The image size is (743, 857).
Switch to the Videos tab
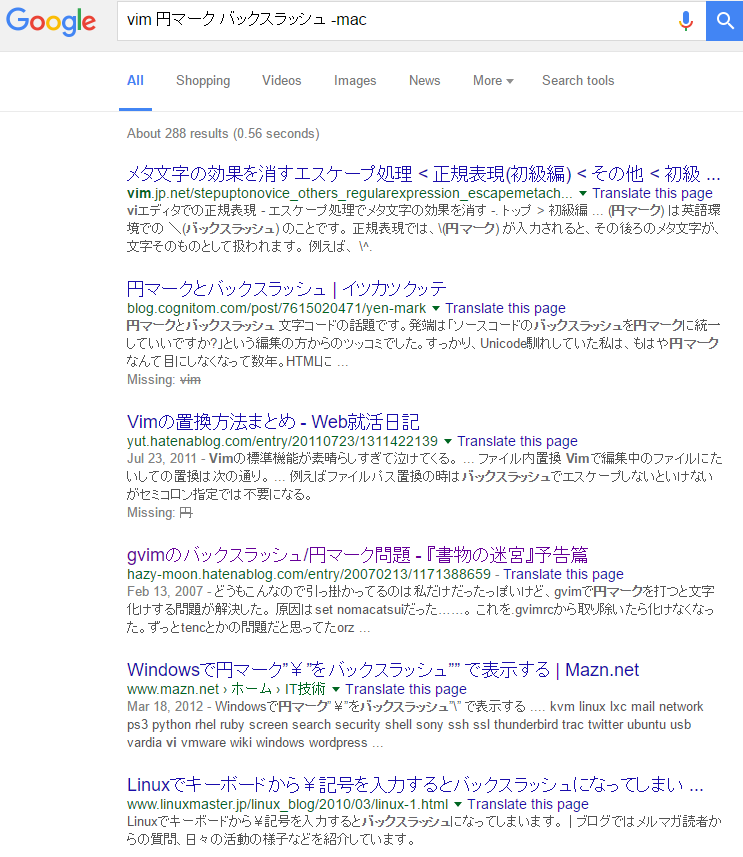pos(282,81)
